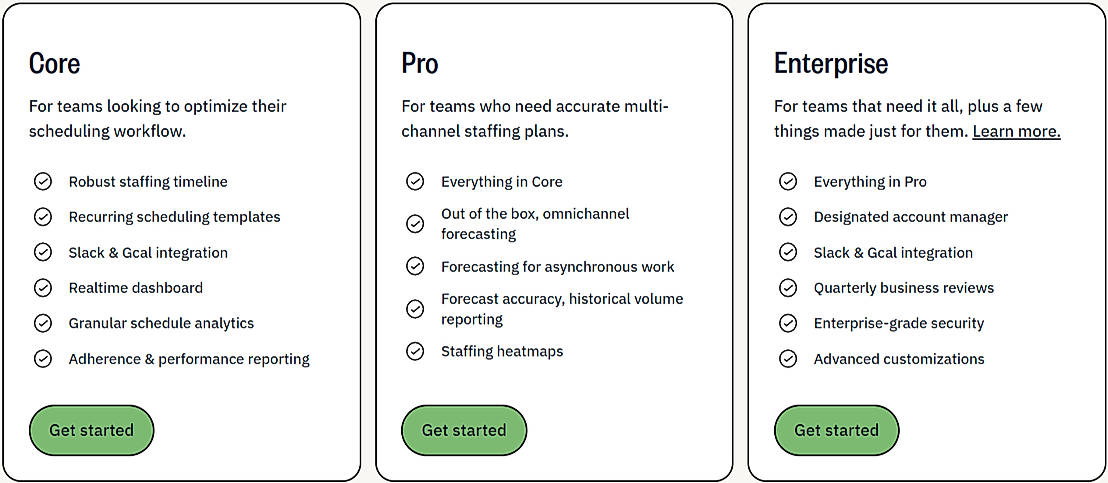
Task: Click Get started in Core plan
Action: pyautogui.click(x=91, y=430)
